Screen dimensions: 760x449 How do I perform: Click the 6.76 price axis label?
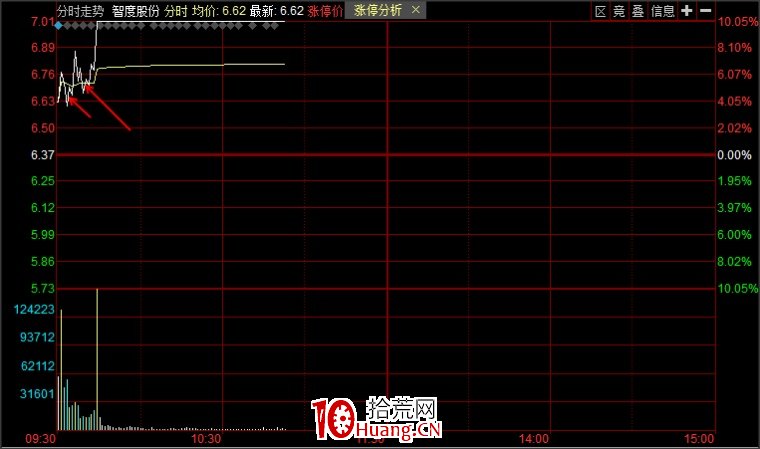43,74
